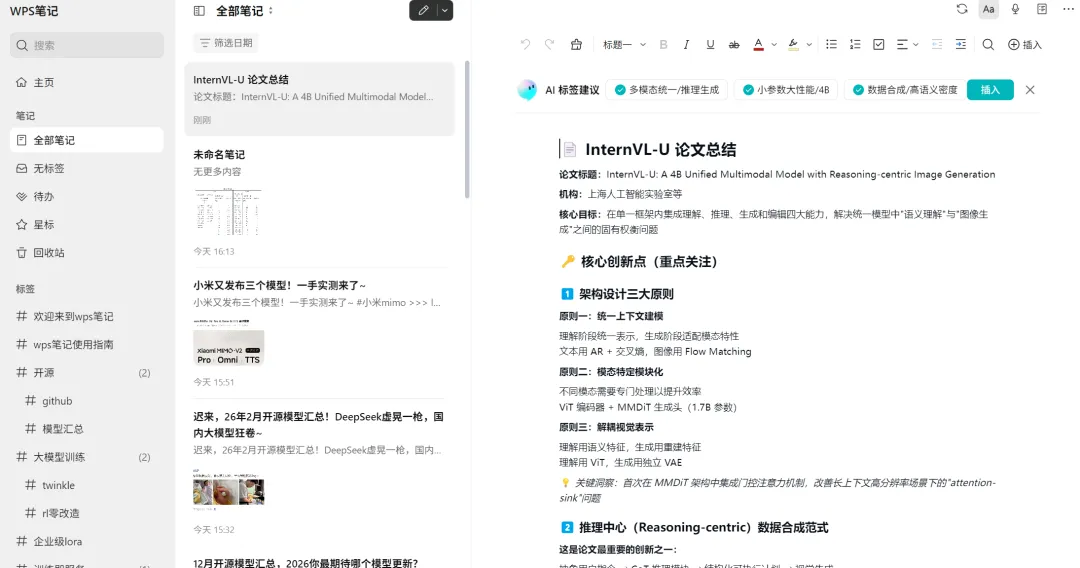
Task: Click the 插入 toolbar button
Action: (1025, 45)
